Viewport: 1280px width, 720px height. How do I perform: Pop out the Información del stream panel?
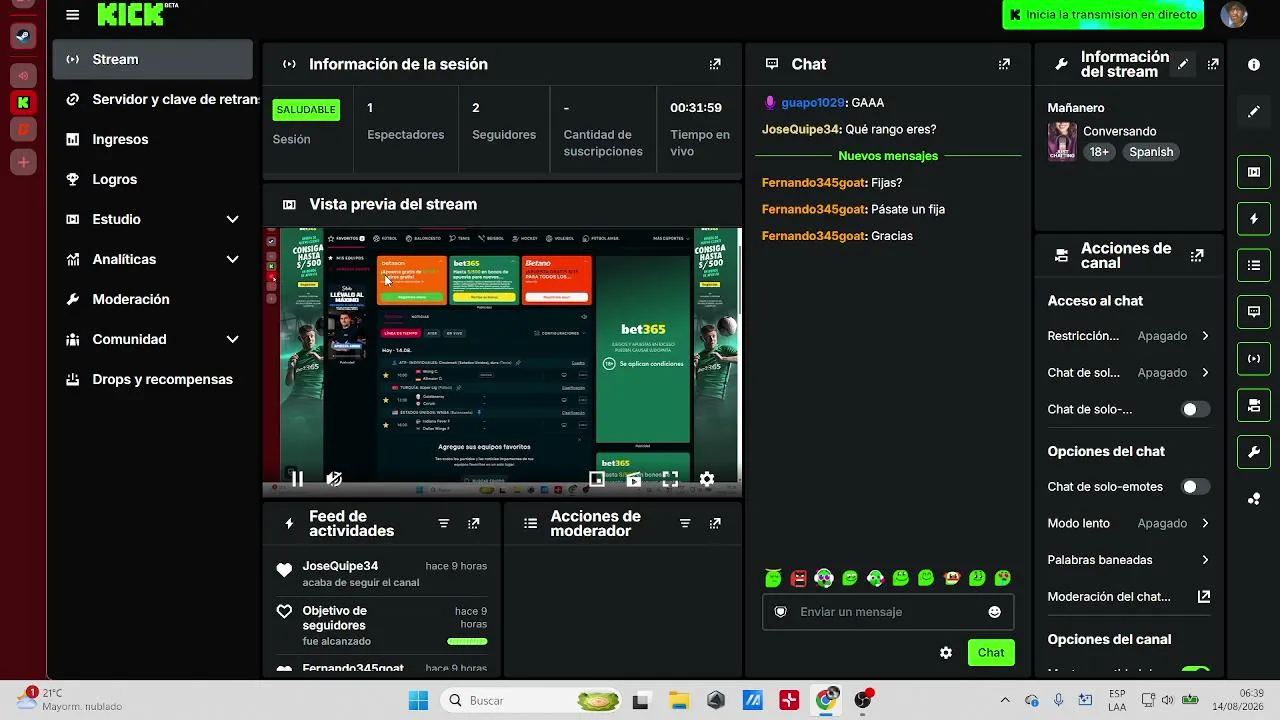1213,64
